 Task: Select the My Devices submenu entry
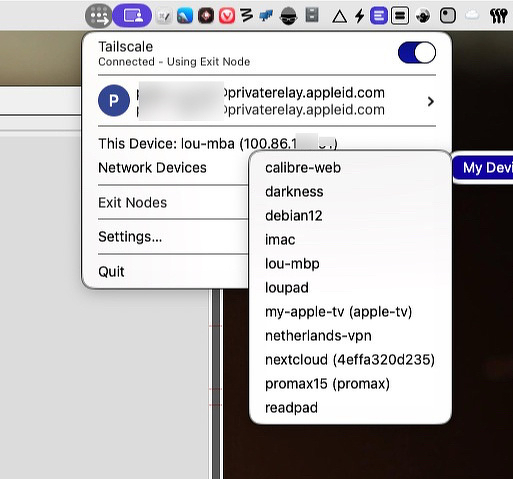coord(483,167)
